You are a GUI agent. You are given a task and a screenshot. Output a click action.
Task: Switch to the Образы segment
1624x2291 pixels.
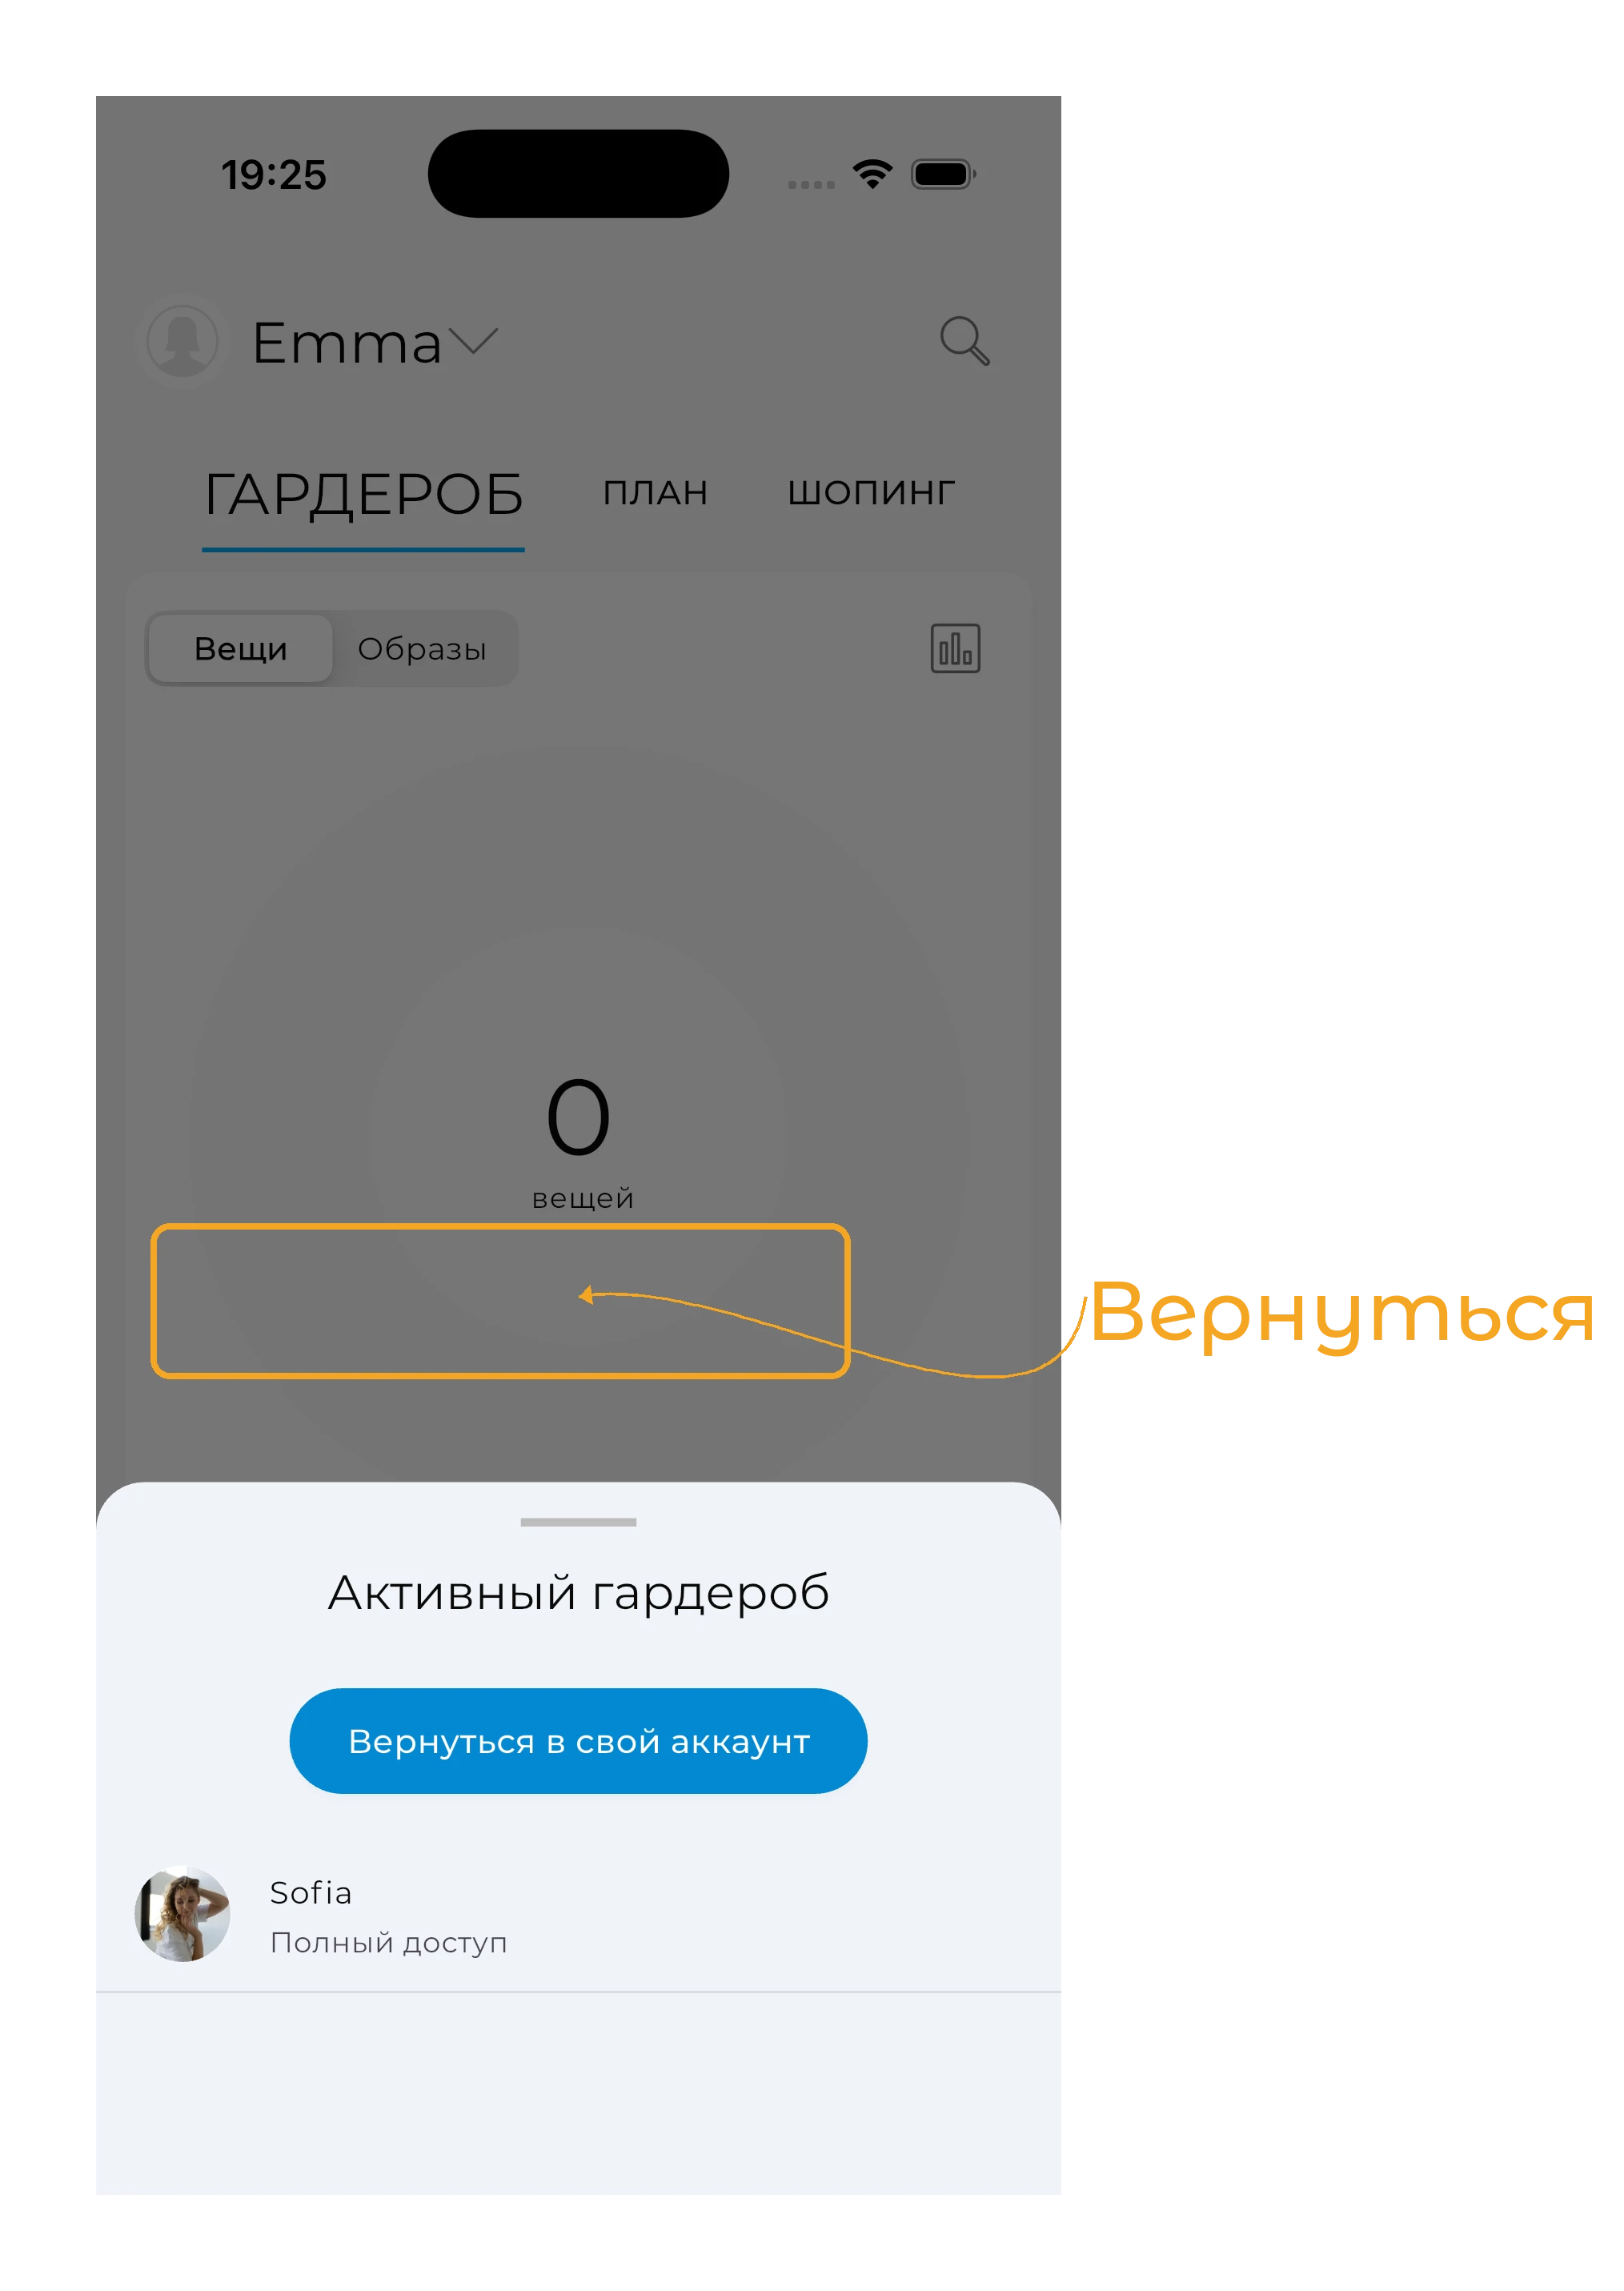(x=422, y=649)
